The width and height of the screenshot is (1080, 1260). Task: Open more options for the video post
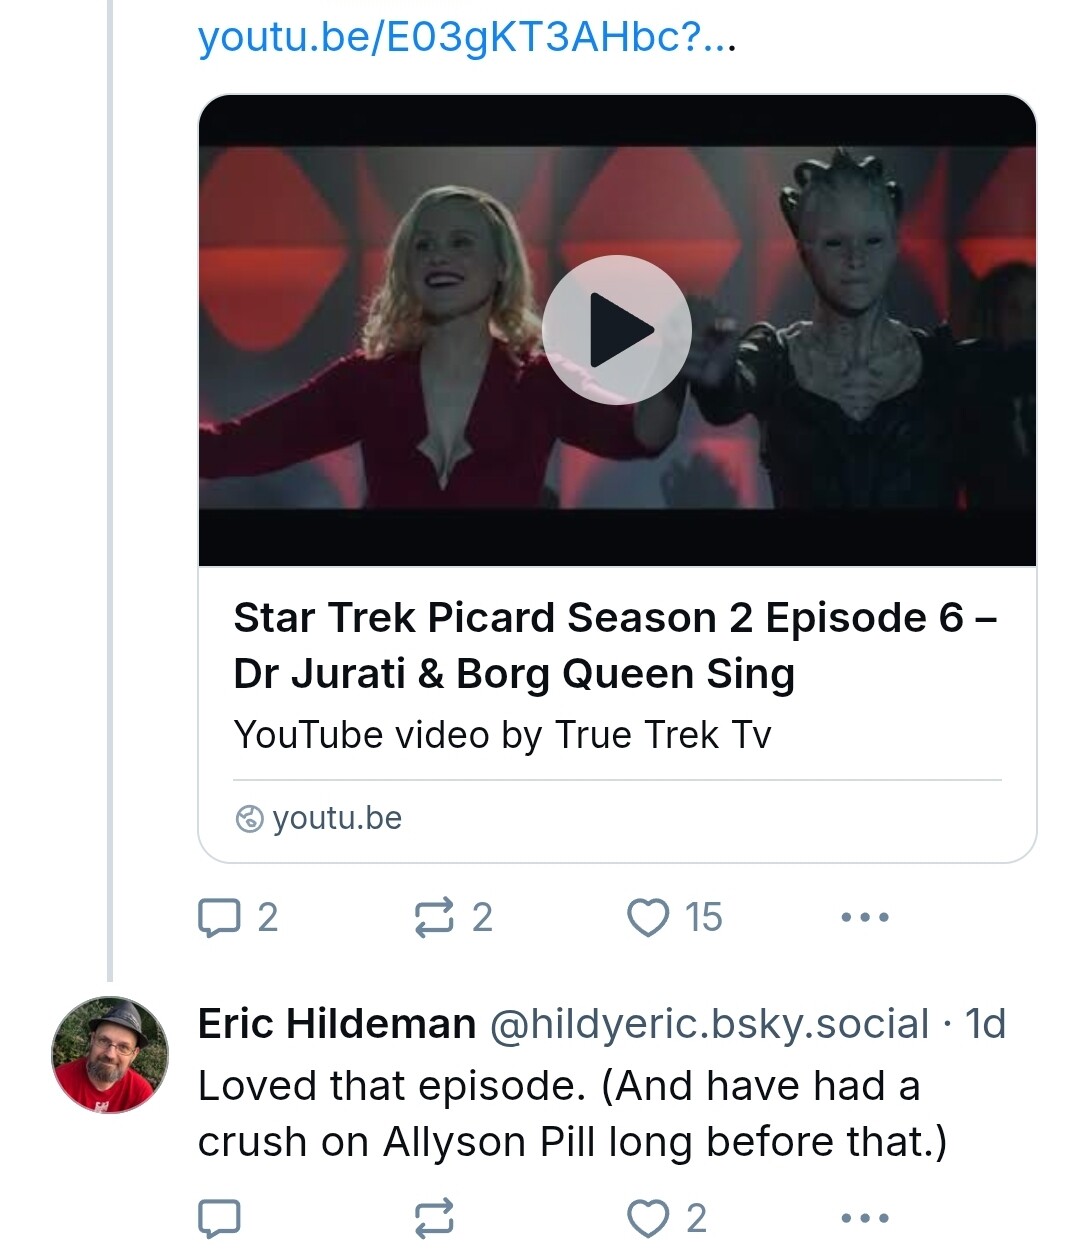pyautogui.click(x=865, y=917)
